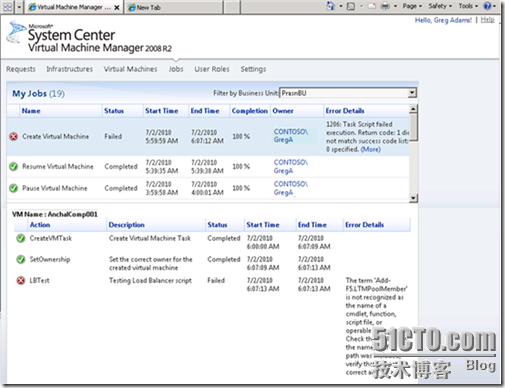Click the VM Name: AnchalComp001 label
This screenshot has width=505, height=388.
[x=55, y=214]
